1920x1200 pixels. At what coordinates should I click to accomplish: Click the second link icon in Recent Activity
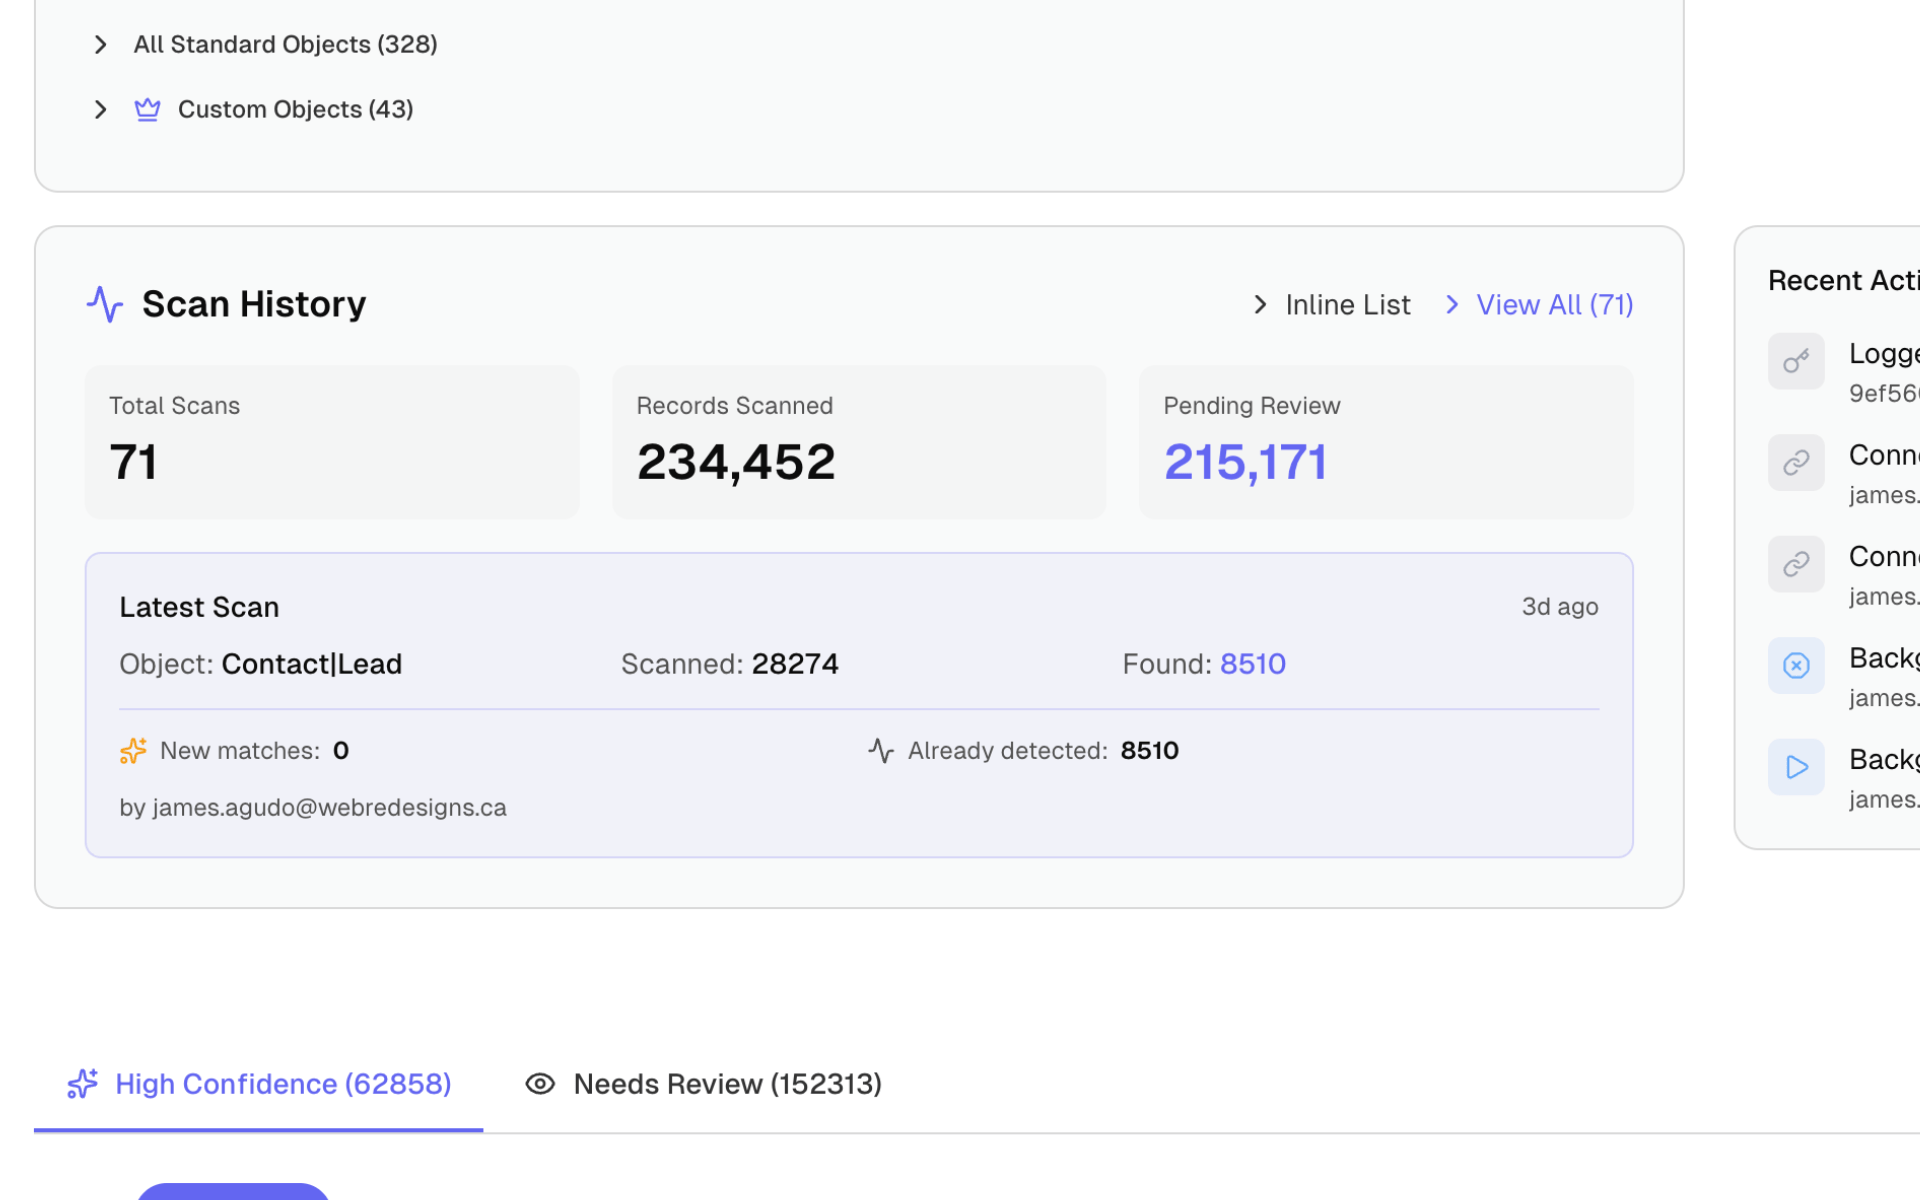(1796, 564)
